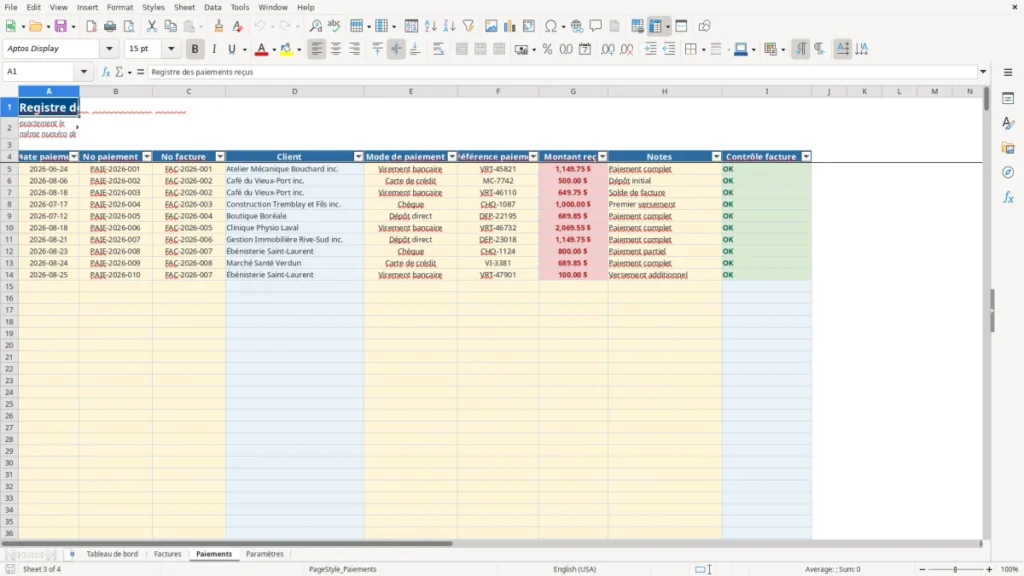This screenshot has height=576, width=1024.
Task: Click the vertical scrollbar thumb
Action: [986, 98]
